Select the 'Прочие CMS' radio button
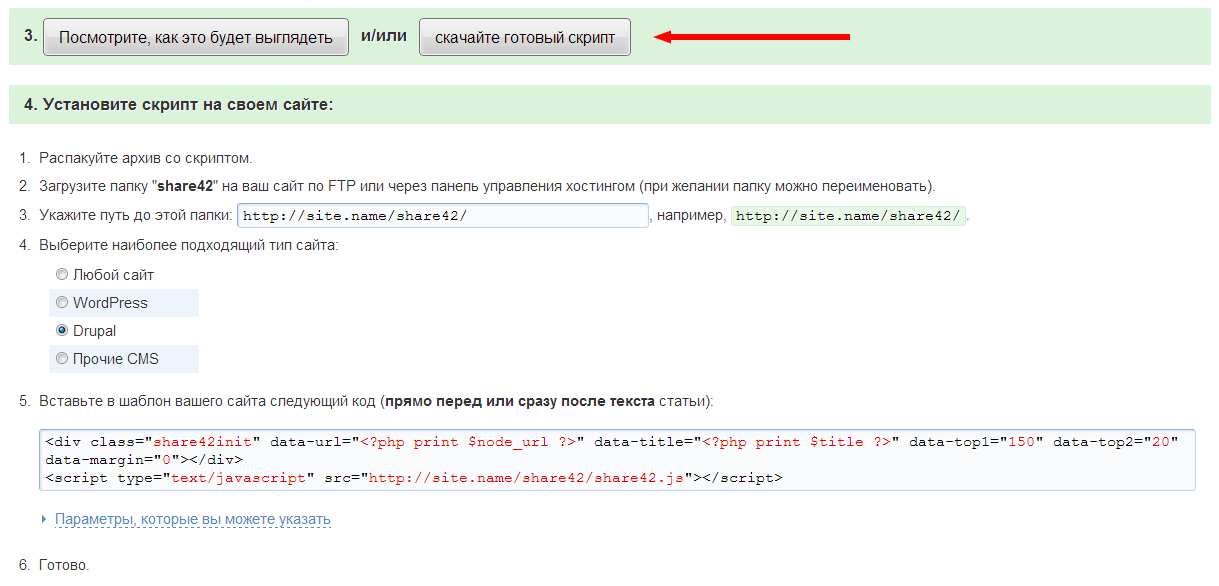1219x586 pixels. (62, 358)
